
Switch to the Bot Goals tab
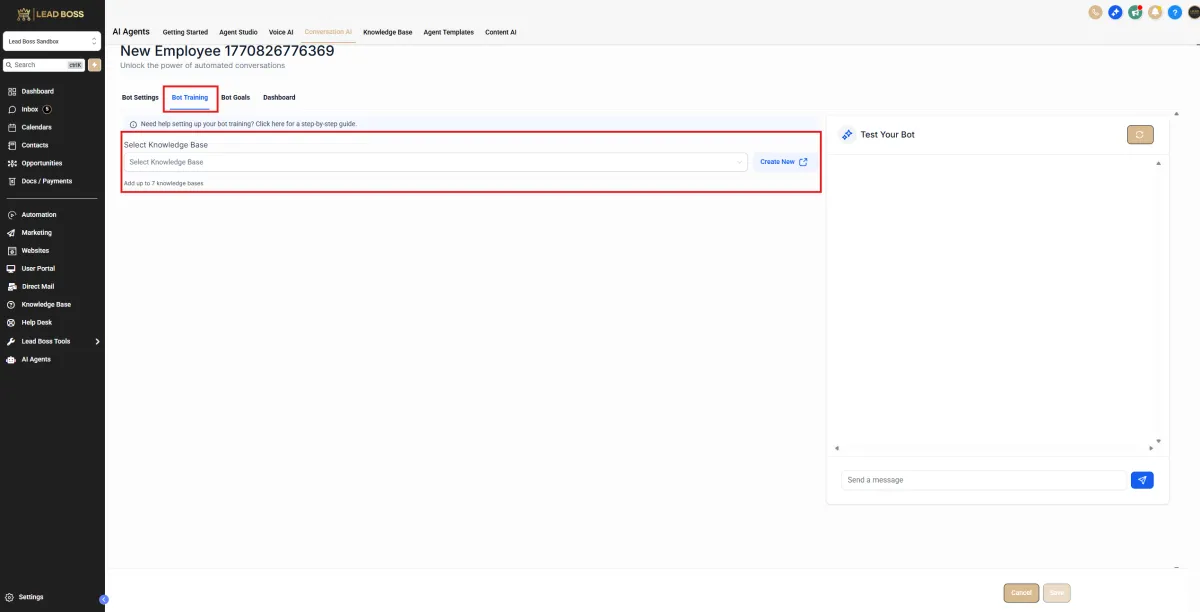pos(236,97)
